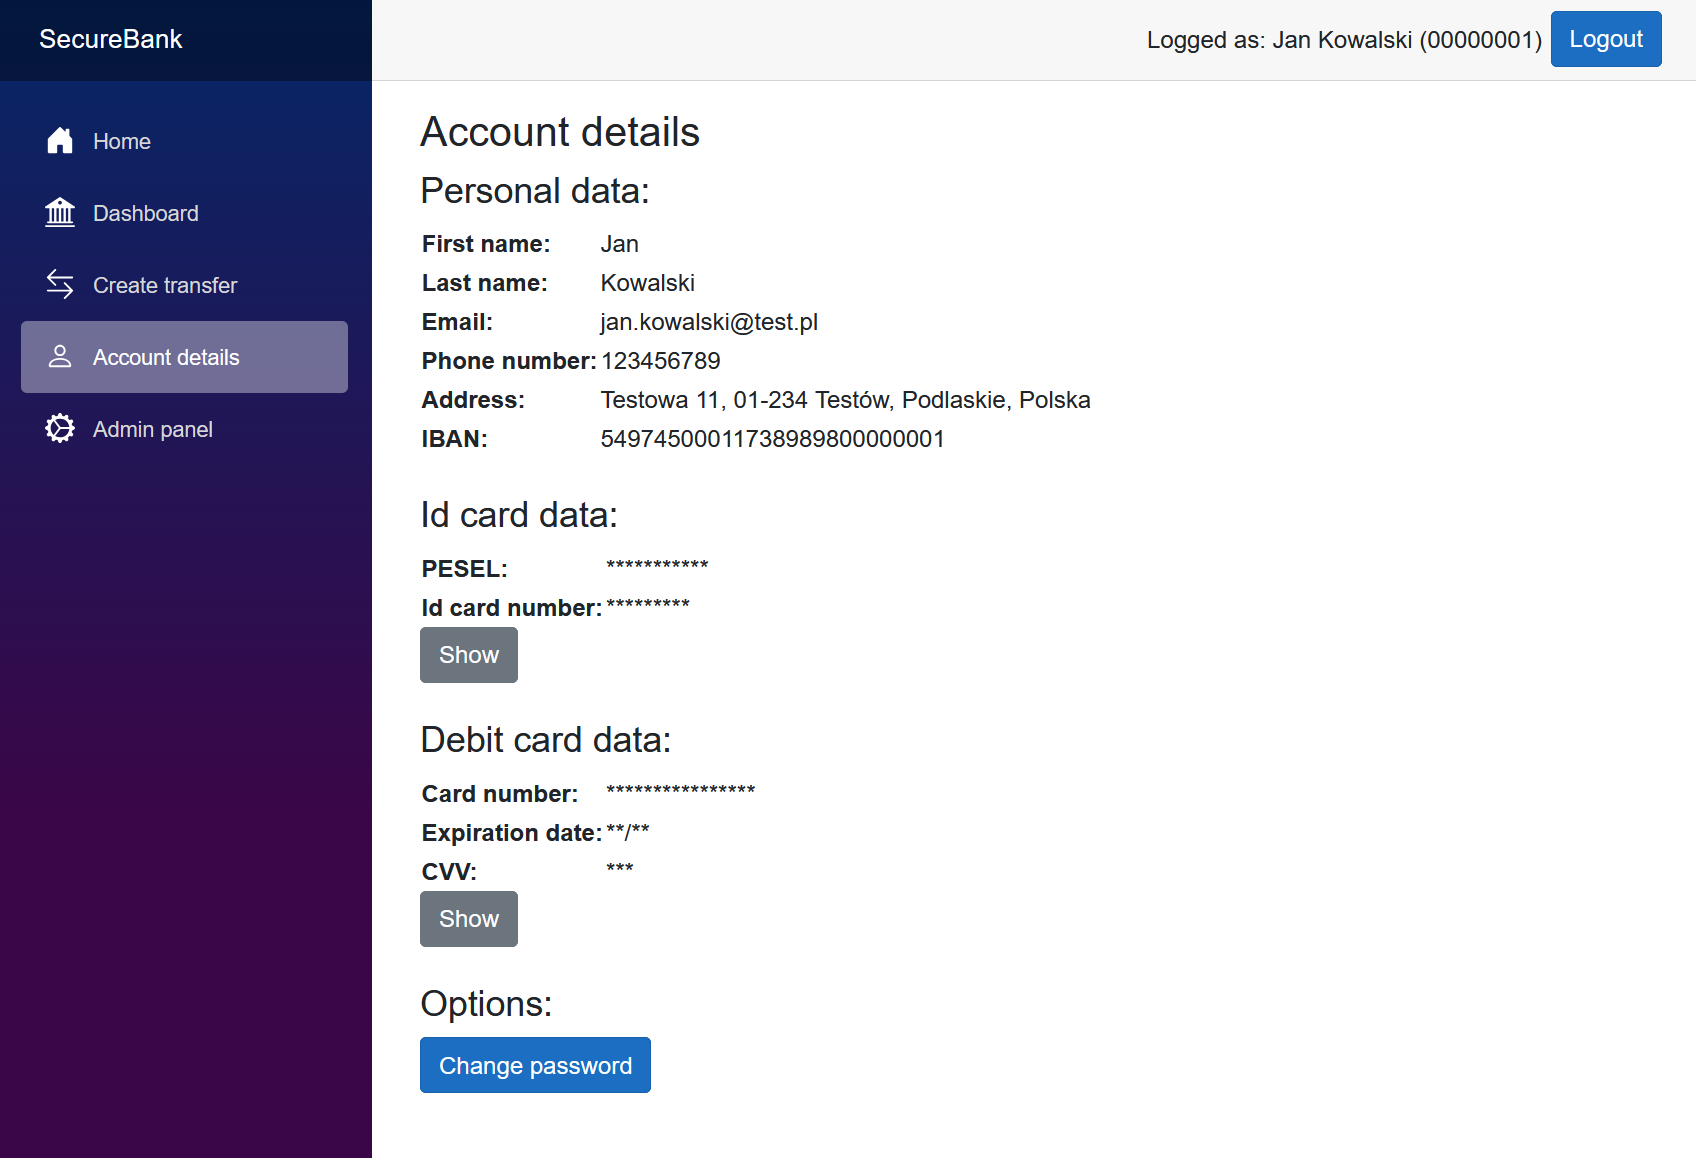Go to the Dashboard page
The width and height of the screenshot is (1696, 1158).
click(x=146, y=214)
